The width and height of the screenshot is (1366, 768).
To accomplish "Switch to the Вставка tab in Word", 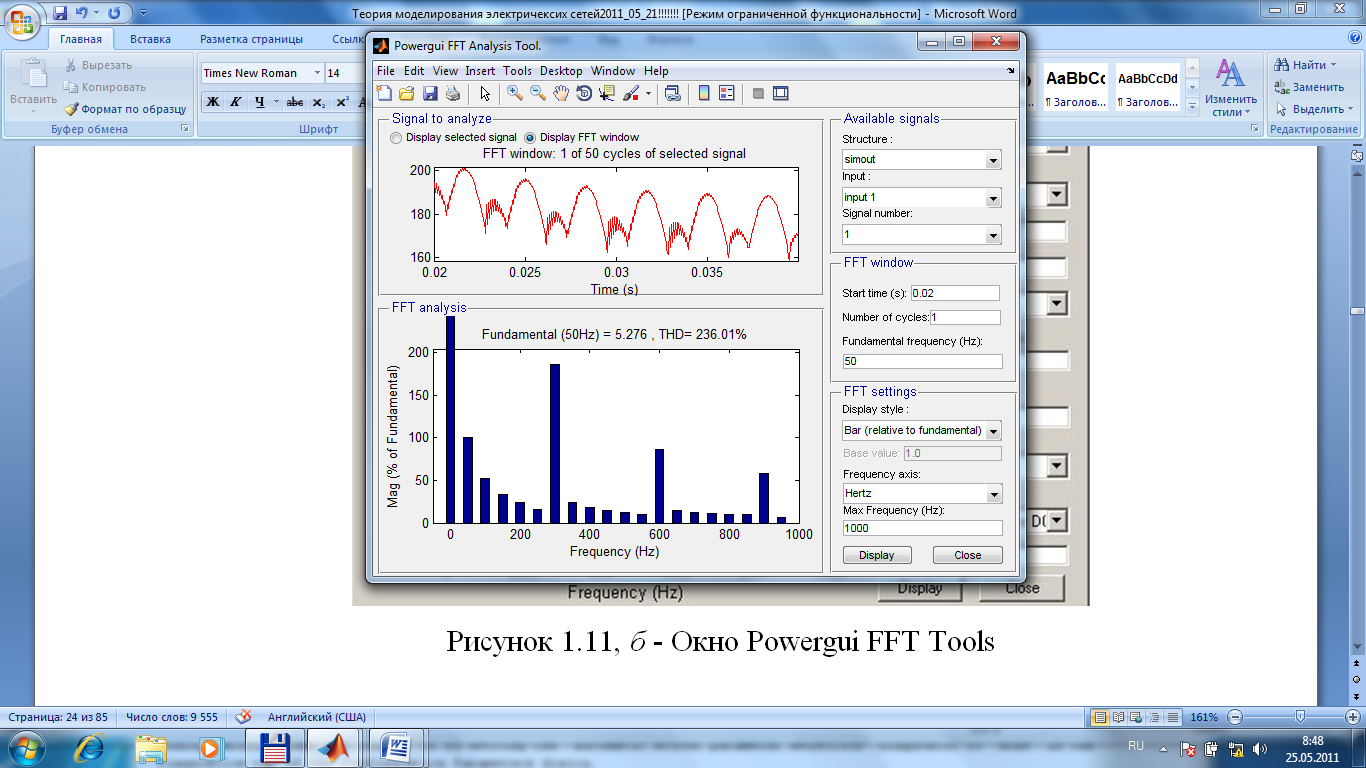I will (150, 39).
